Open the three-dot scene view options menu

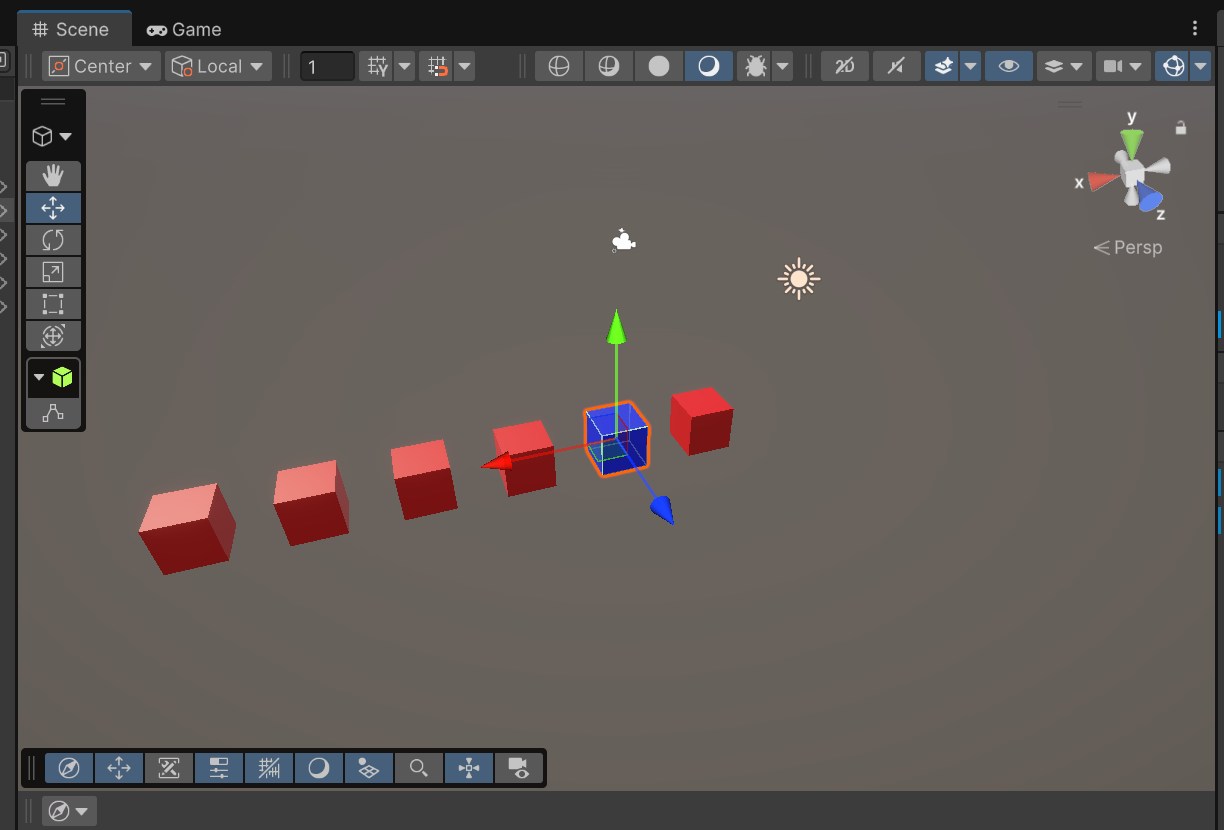coord(1194,28)
